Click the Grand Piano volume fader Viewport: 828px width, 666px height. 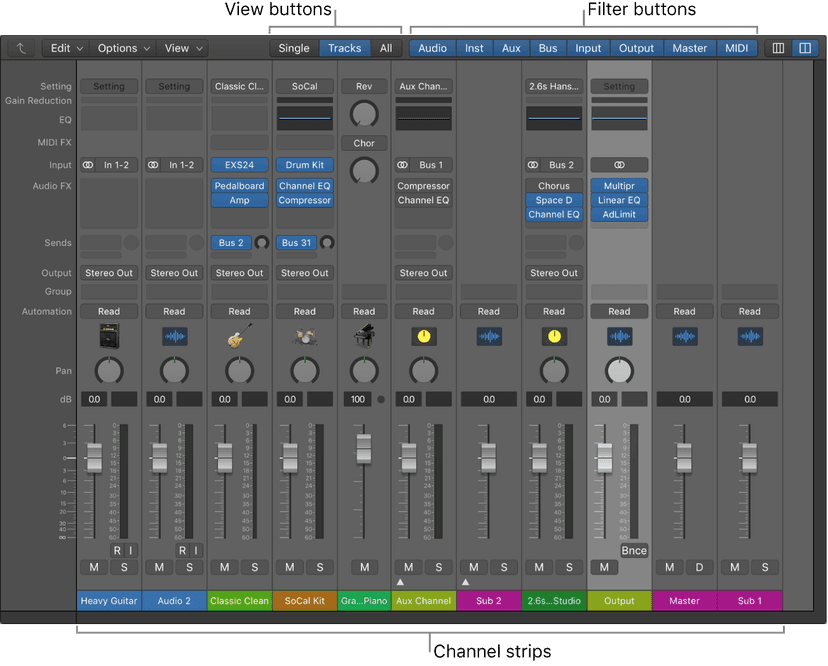[364, 448]
